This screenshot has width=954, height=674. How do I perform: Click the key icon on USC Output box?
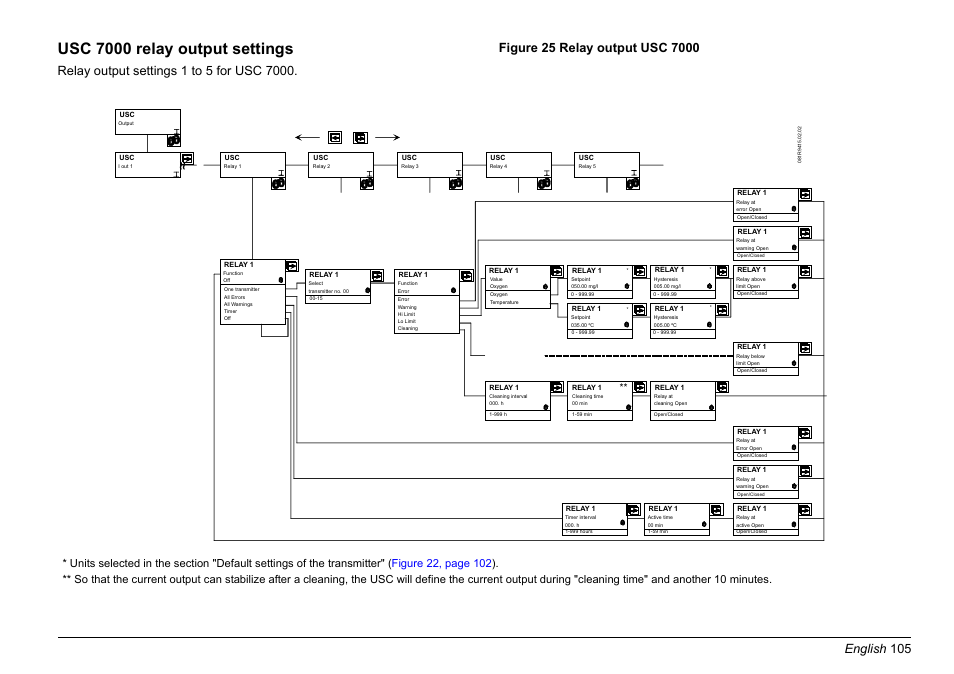pyautogui.click(x=174, y=141)
